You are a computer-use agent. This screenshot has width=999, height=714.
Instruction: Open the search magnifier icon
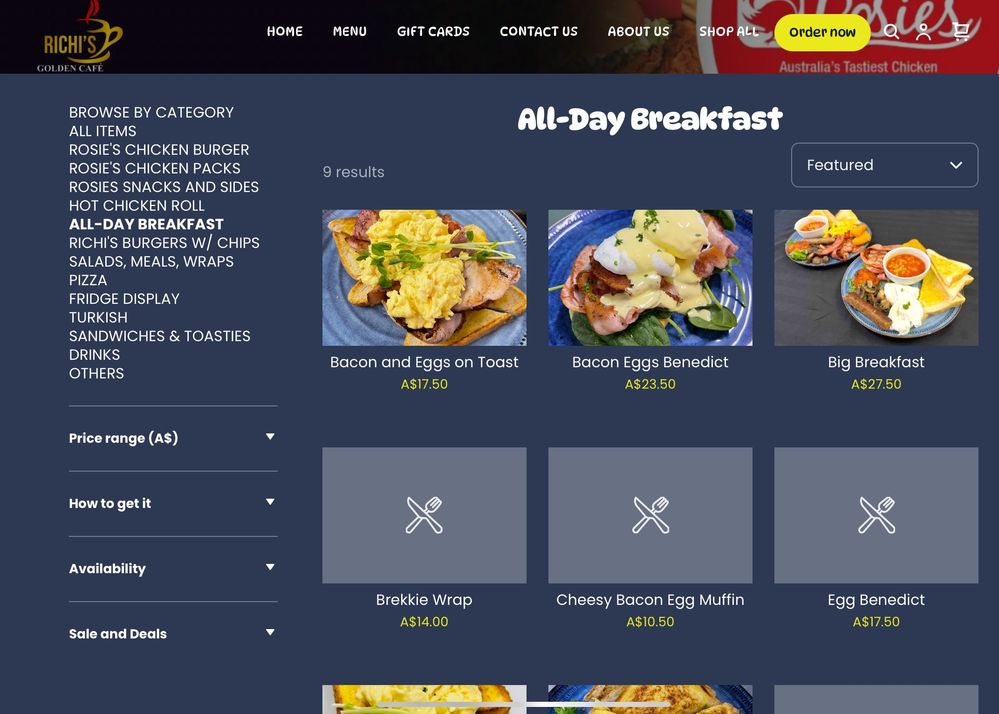[891, 31]
